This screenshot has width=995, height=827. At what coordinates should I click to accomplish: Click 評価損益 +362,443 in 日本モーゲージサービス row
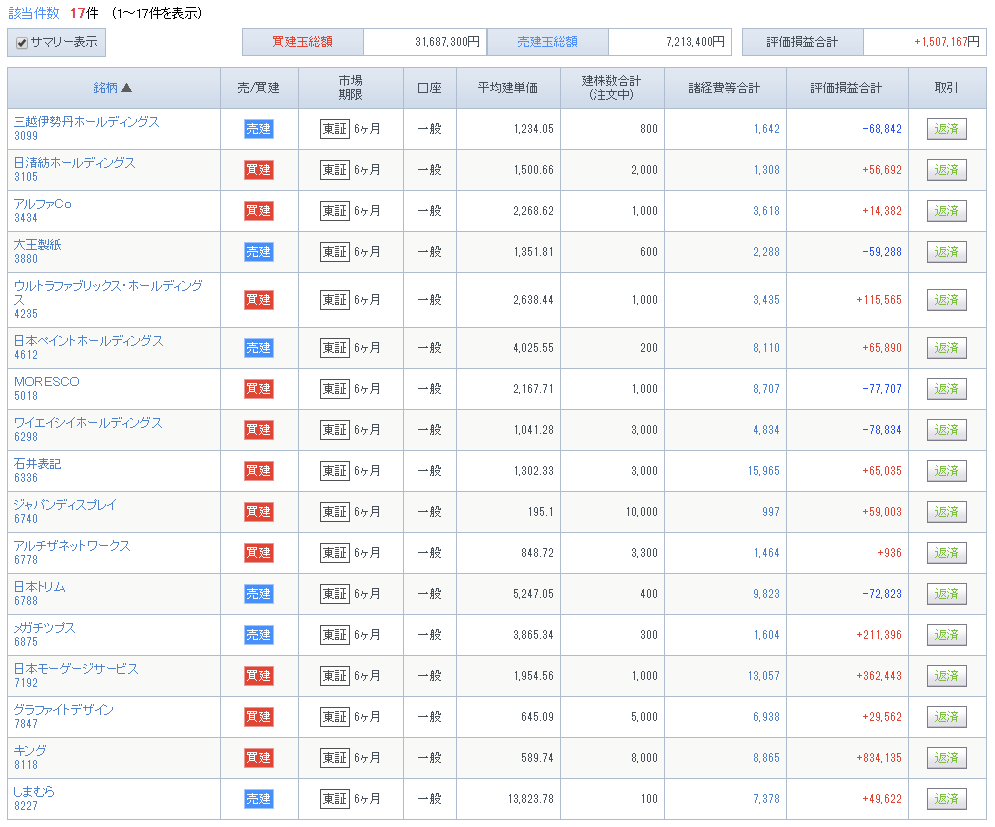(879, 676)
